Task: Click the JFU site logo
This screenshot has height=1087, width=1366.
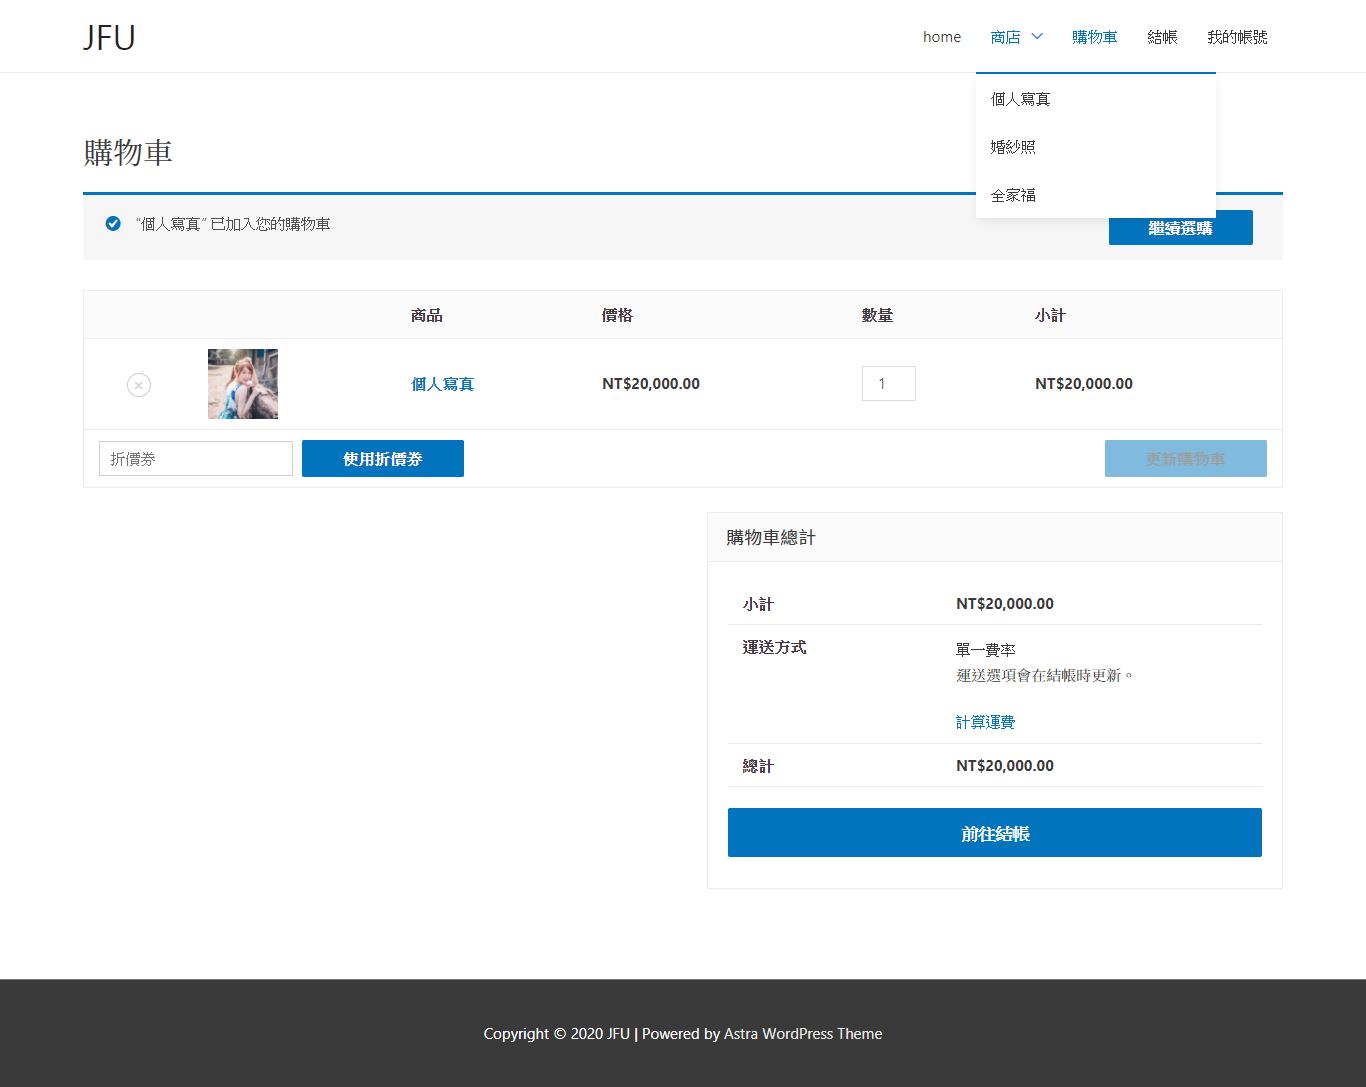Action: click(x=109, y=37)
